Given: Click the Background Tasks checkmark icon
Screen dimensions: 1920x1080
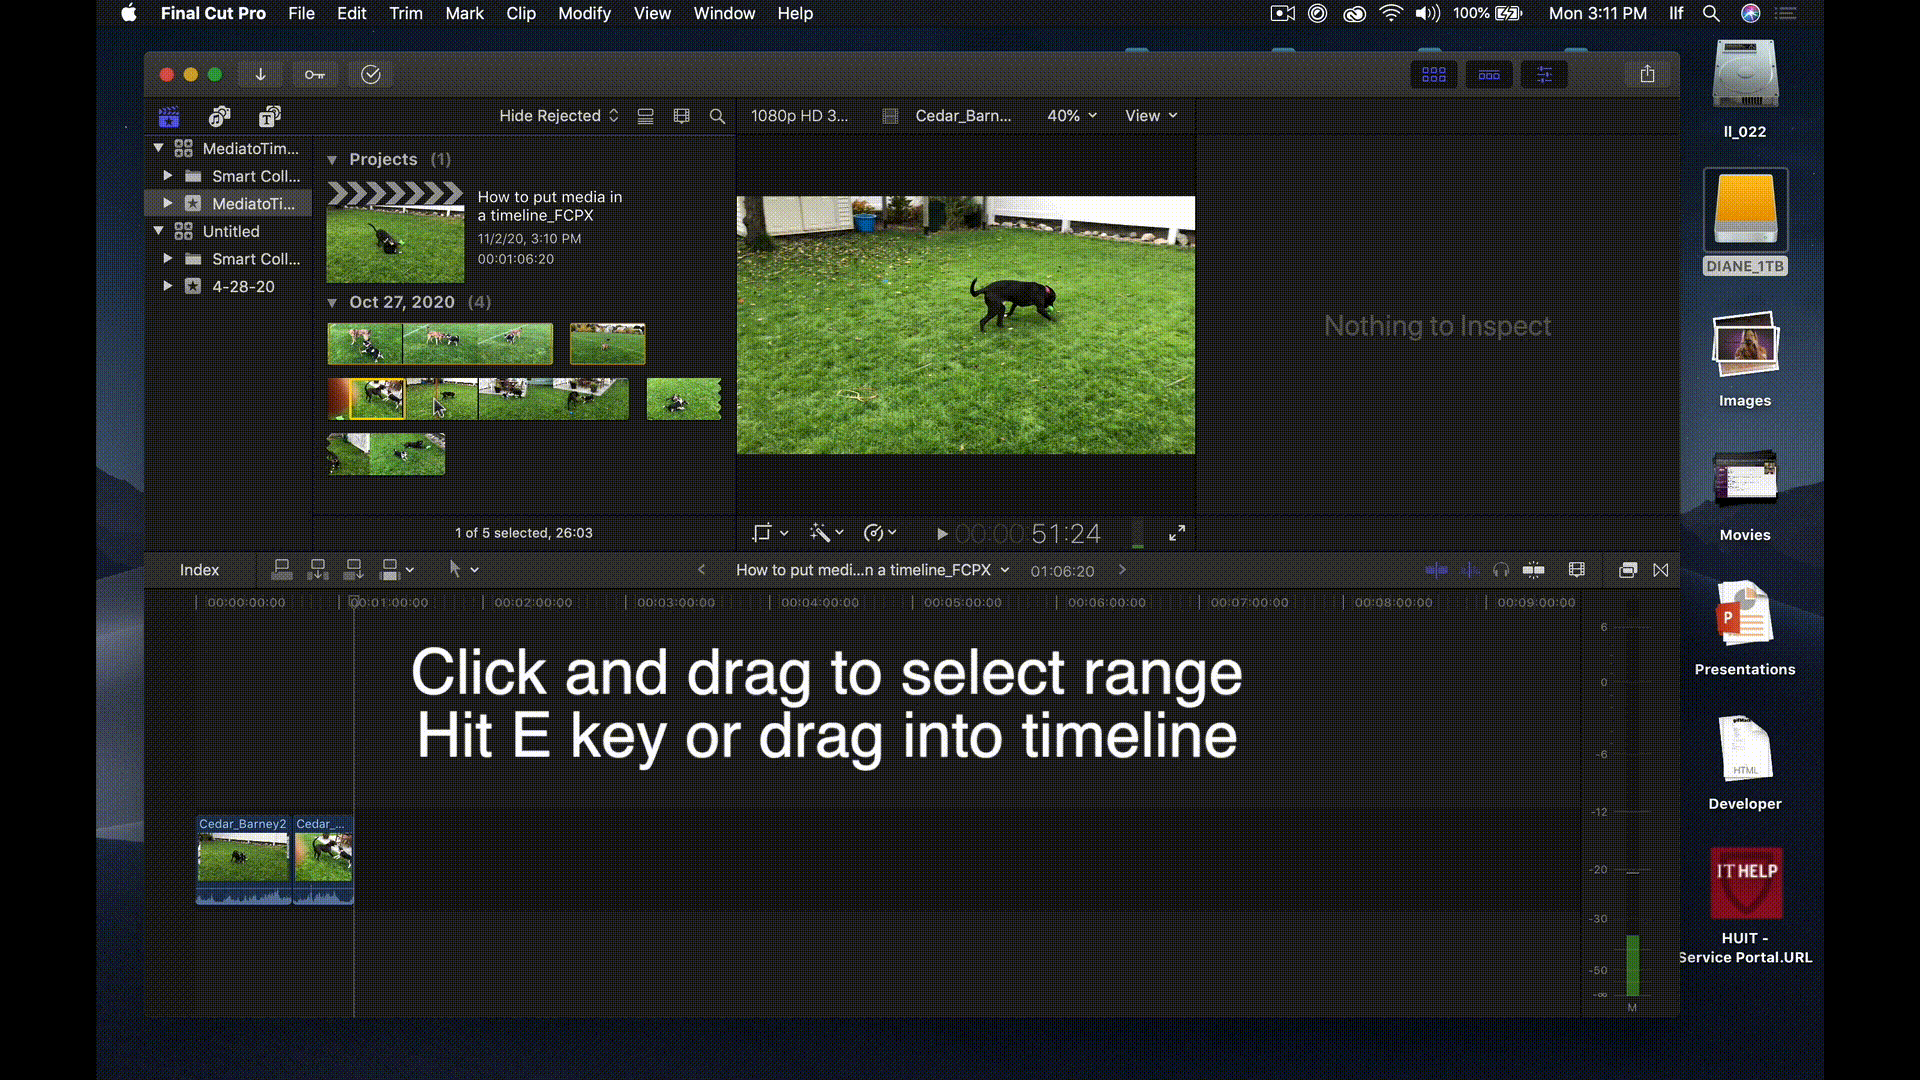Looking at the screenshot, I should (371, 74).
